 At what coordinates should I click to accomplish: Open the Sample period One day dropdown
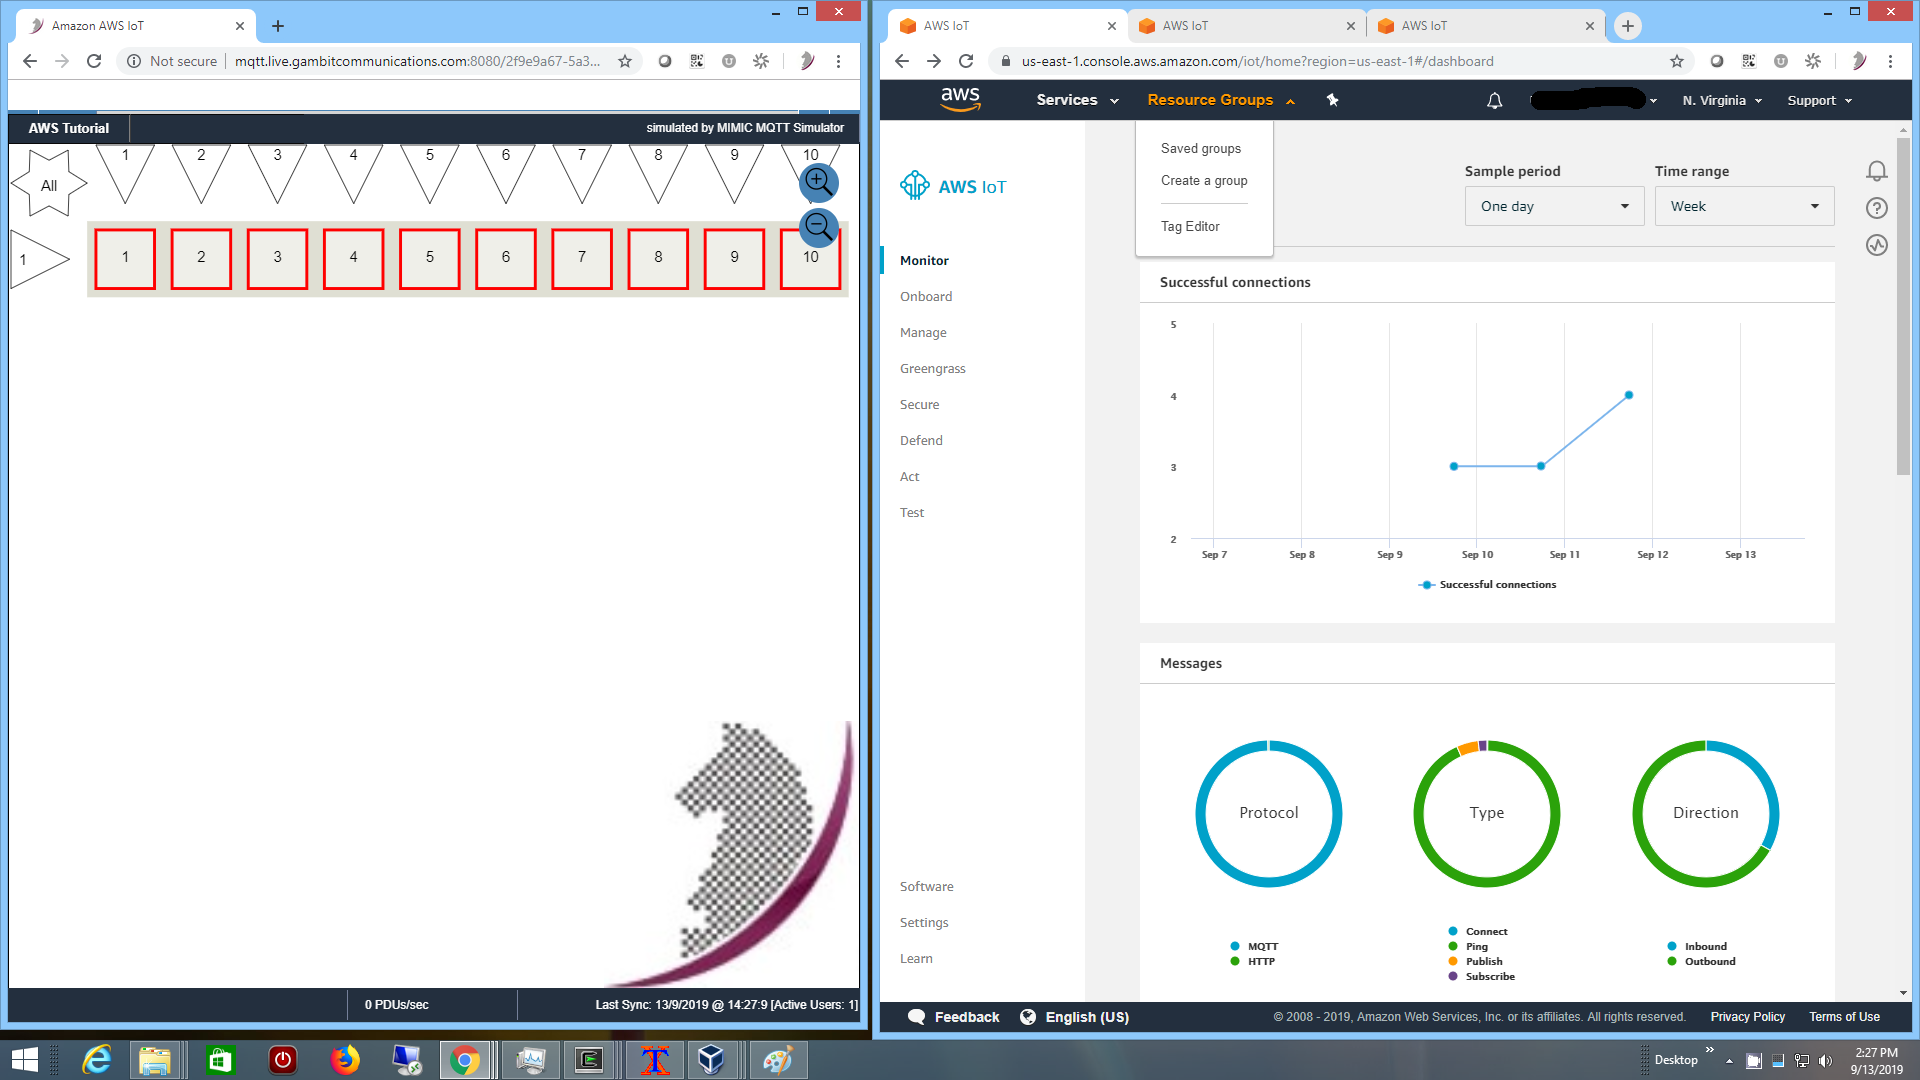tap(1554, 206)
